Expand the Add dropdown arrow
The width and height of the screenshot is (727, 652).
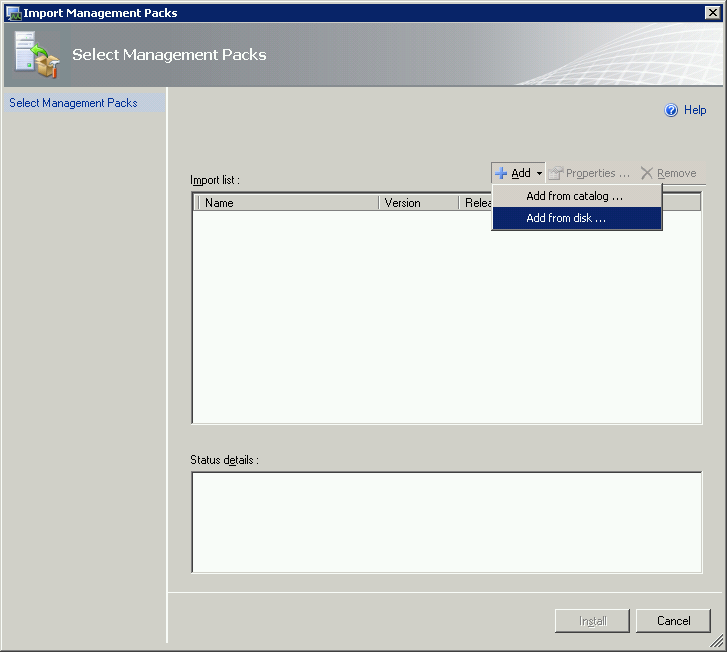pyautogui.click(x=539, y=173)
